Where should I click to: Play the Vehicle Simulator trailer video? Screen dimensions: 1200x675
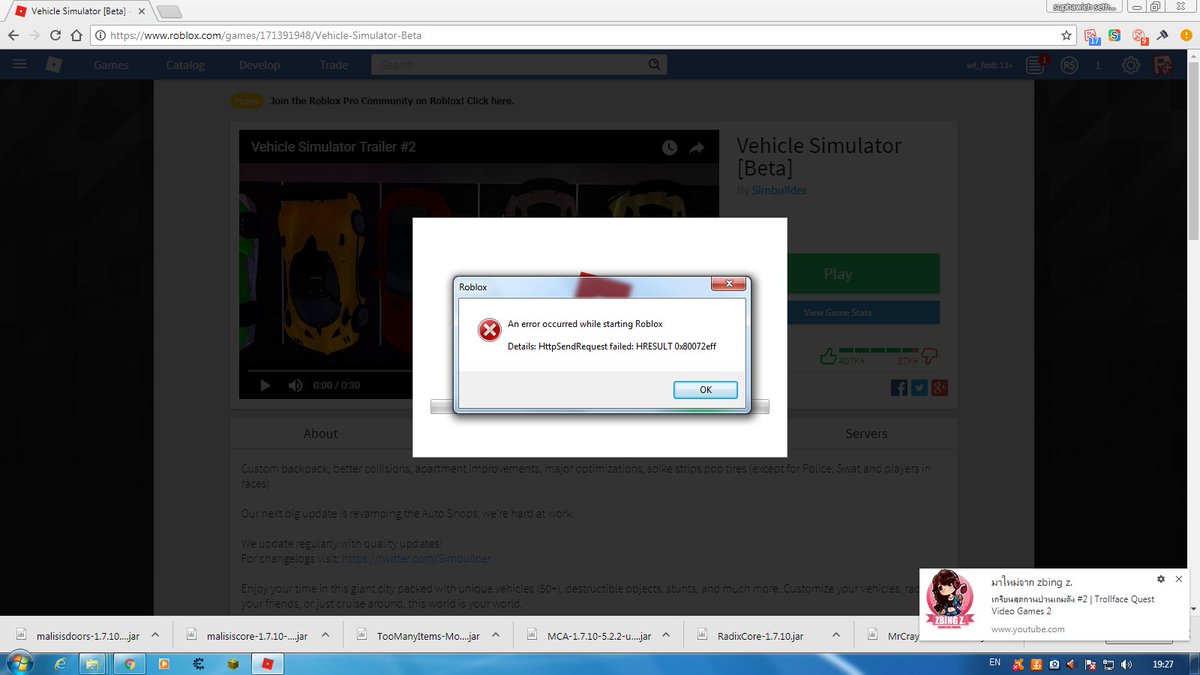[x=265, y=385]
